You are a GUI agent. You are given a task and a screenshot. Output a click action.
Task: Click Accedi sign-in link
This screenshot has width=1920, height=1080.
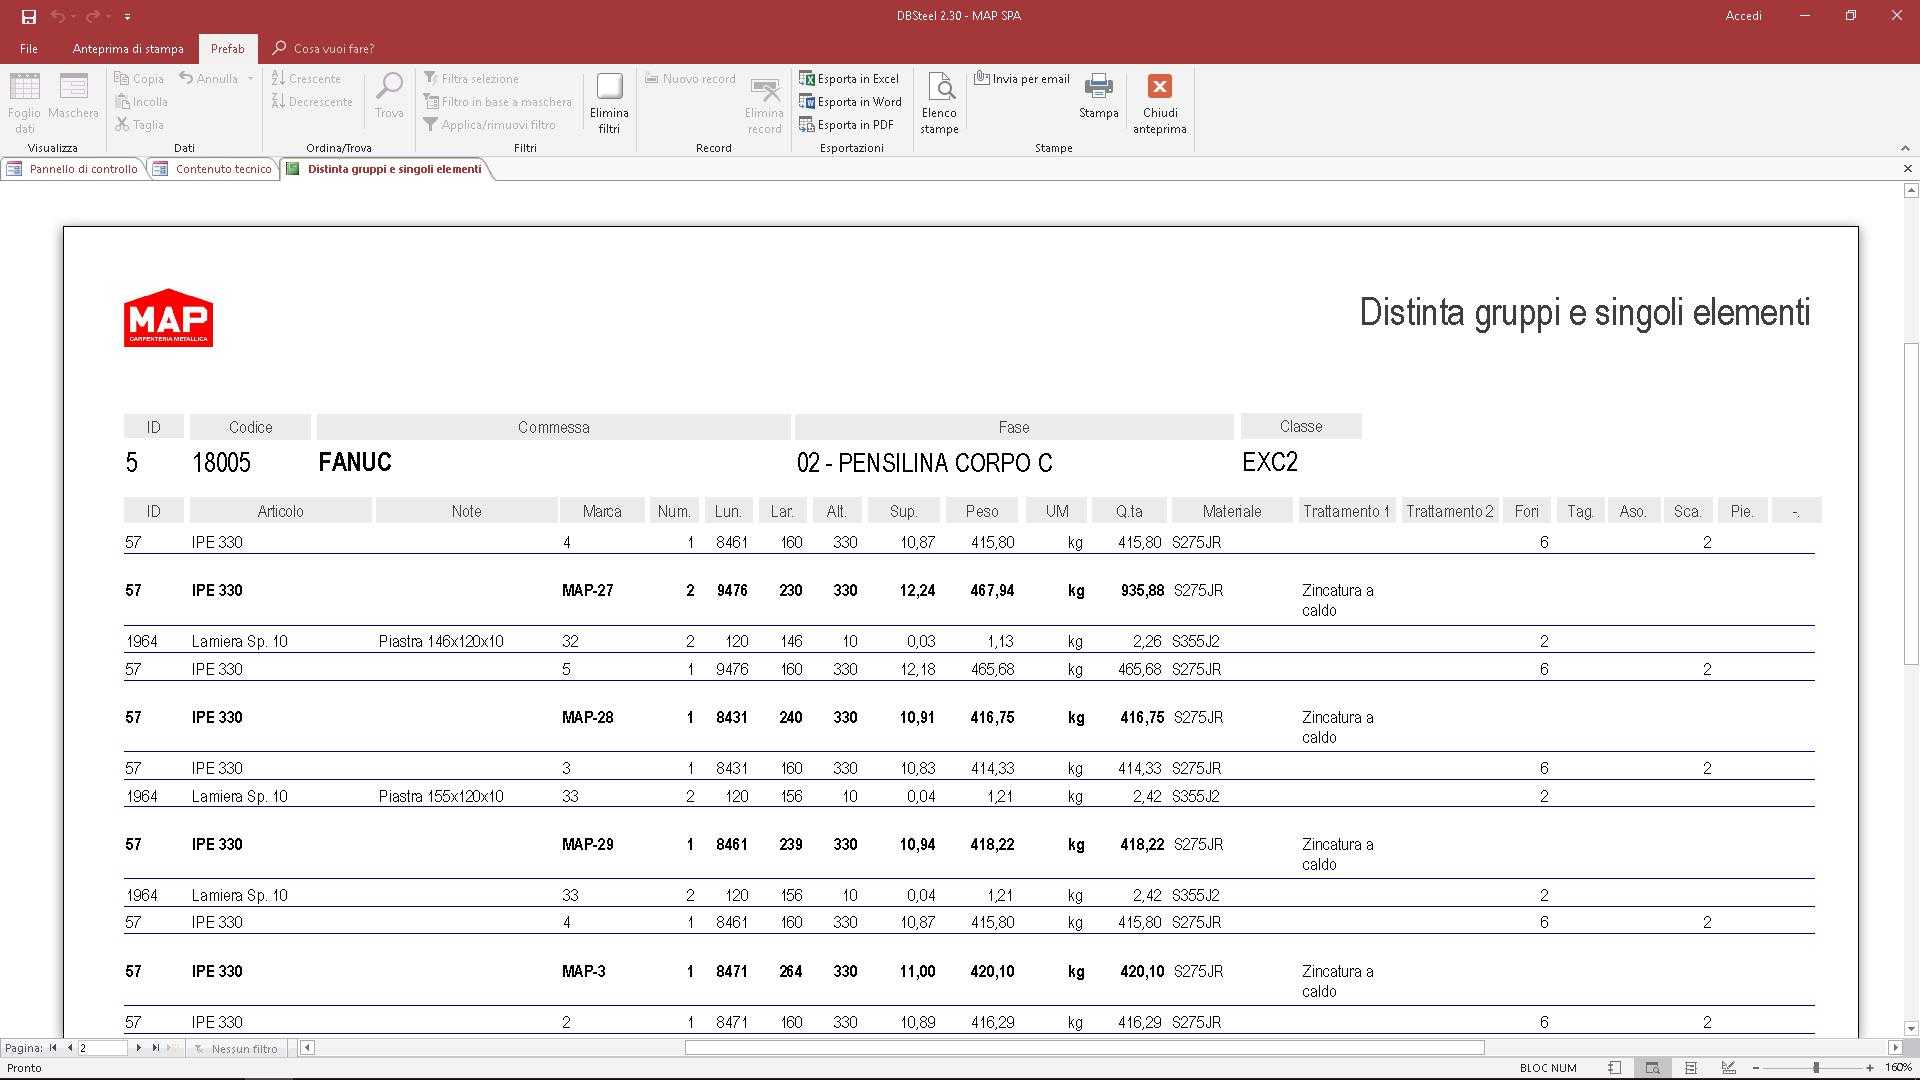click(1743, 16)
